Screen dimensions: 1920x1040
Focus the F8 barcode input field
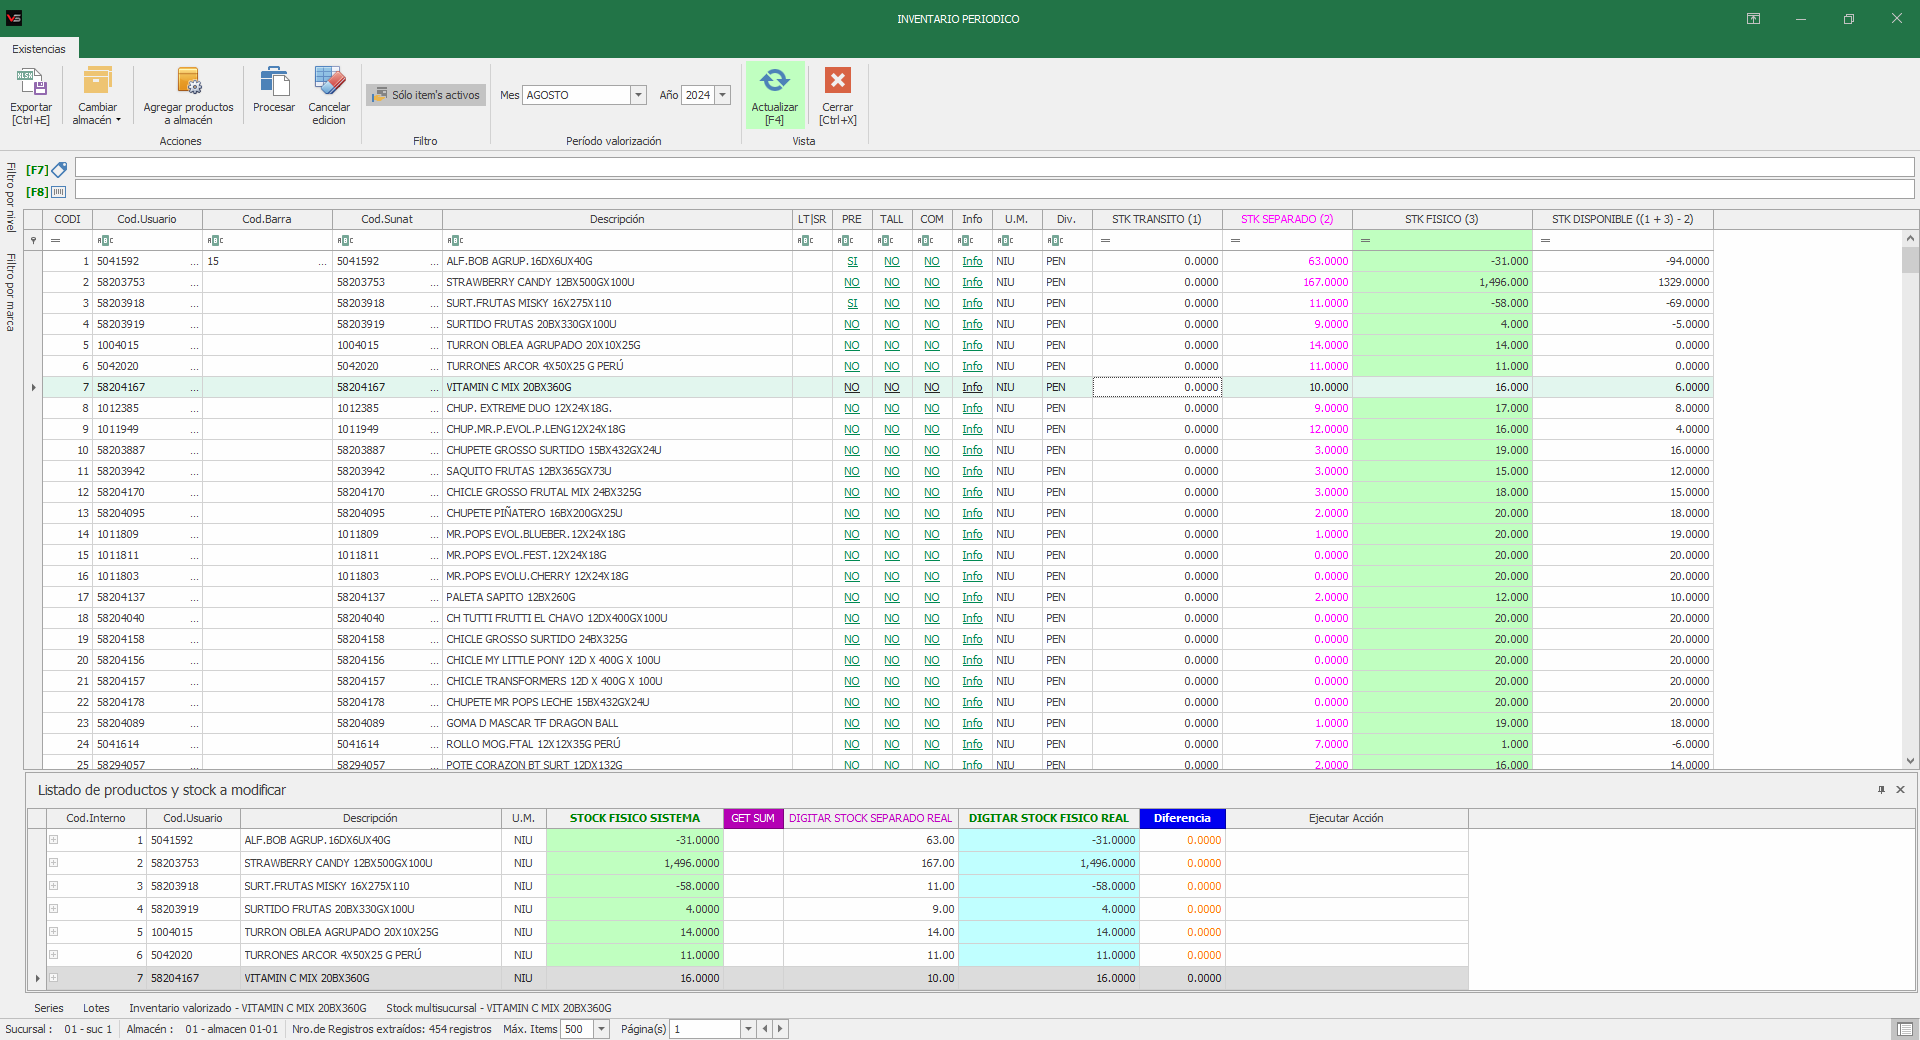(994, 190)
